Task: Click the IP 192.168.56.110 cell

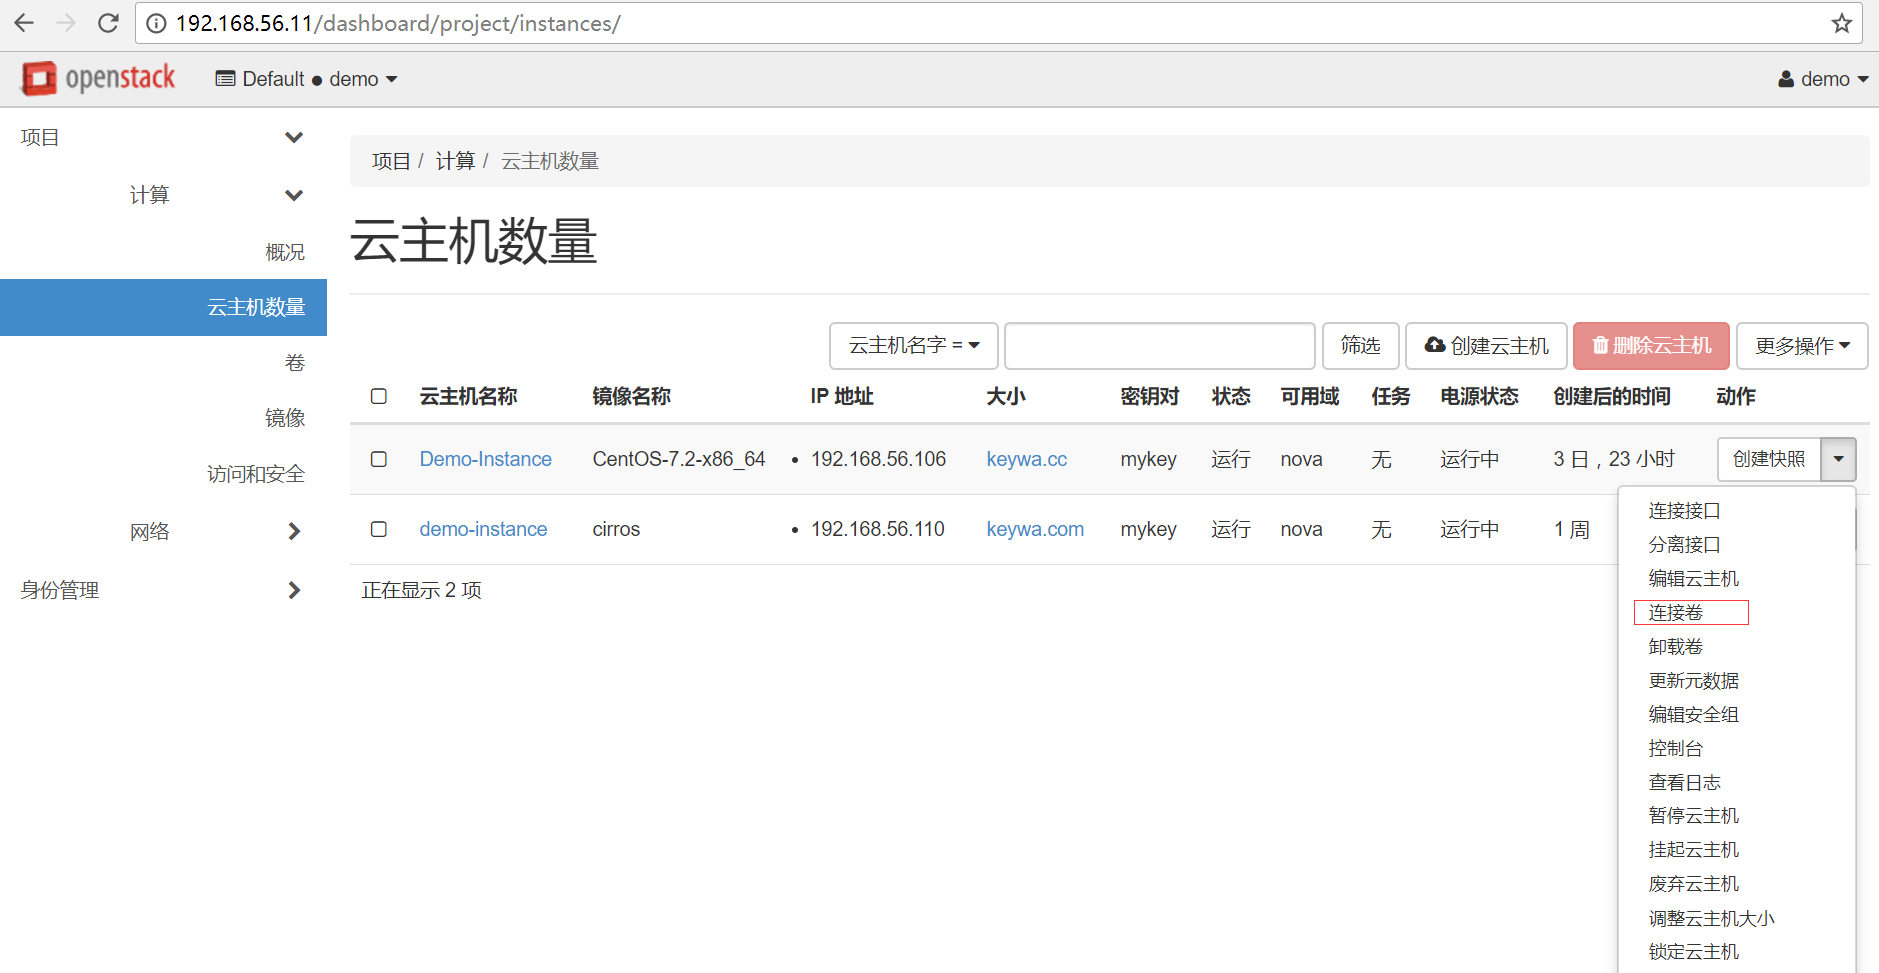Action: click(x=877, y=529)
